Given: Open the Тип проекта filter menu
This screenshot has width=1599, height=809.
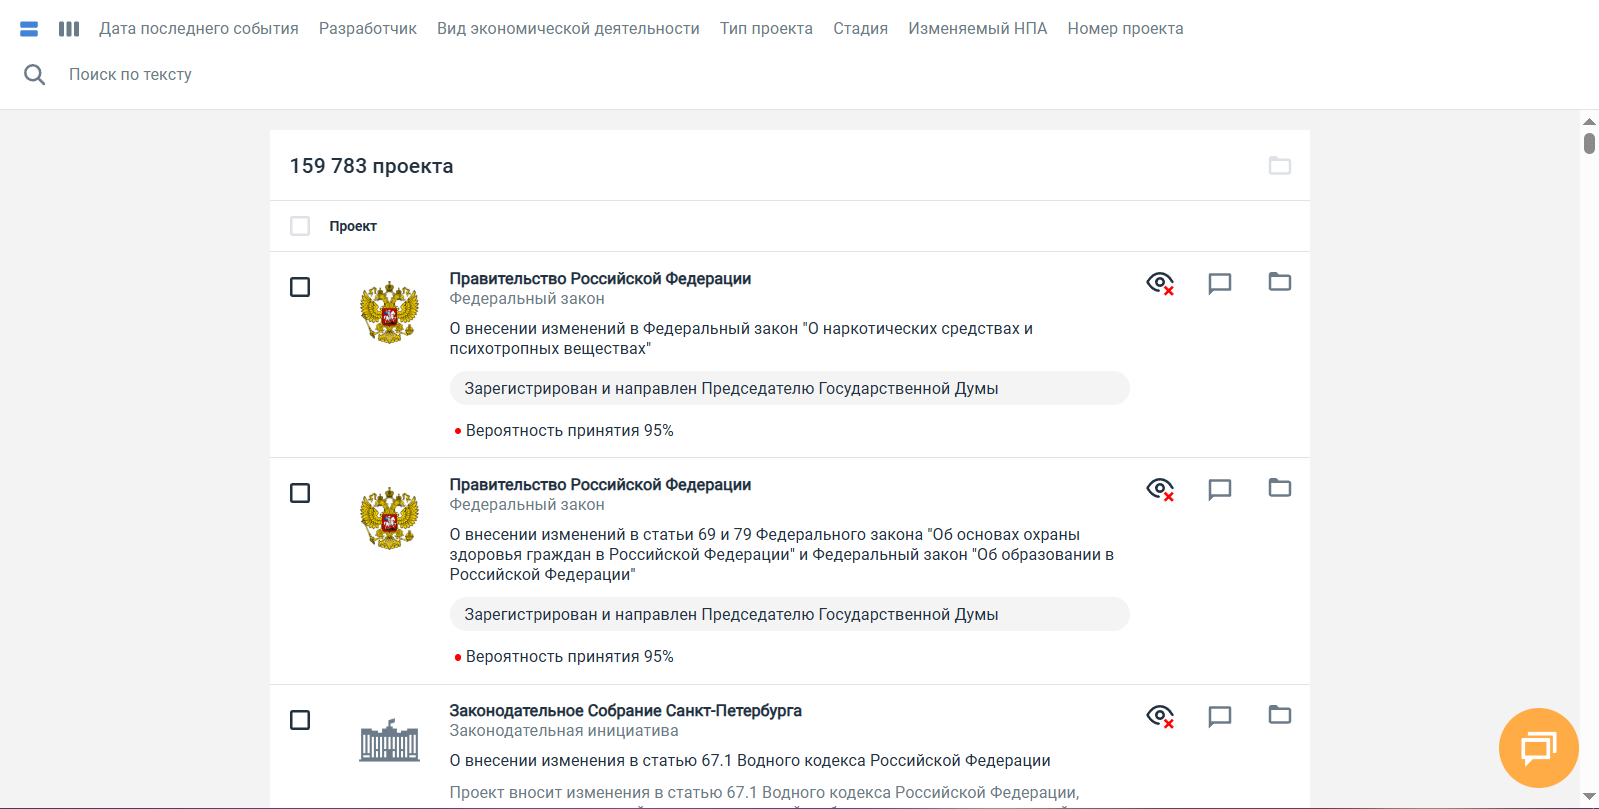Looking at the screenshot, I should click(x=766, y=29).
